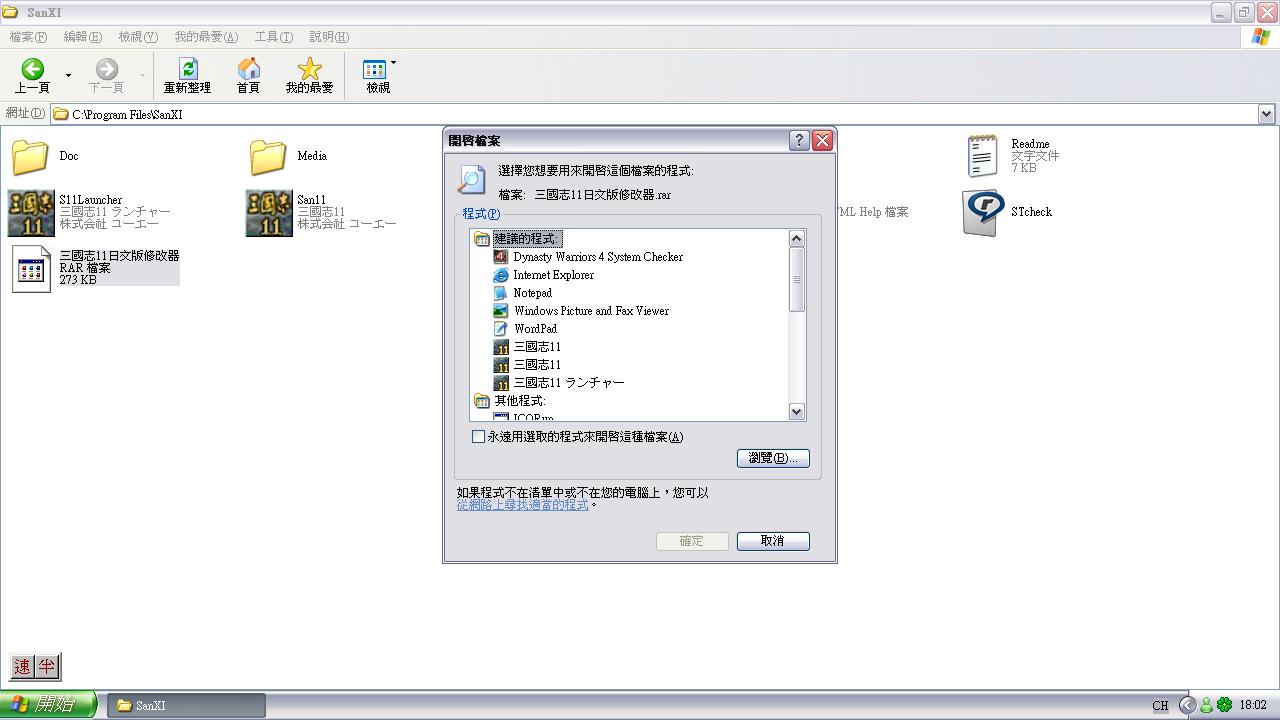Open the 說明(H) menu
This screenshot has width=1280, height=720.
(x=329, y=37)
